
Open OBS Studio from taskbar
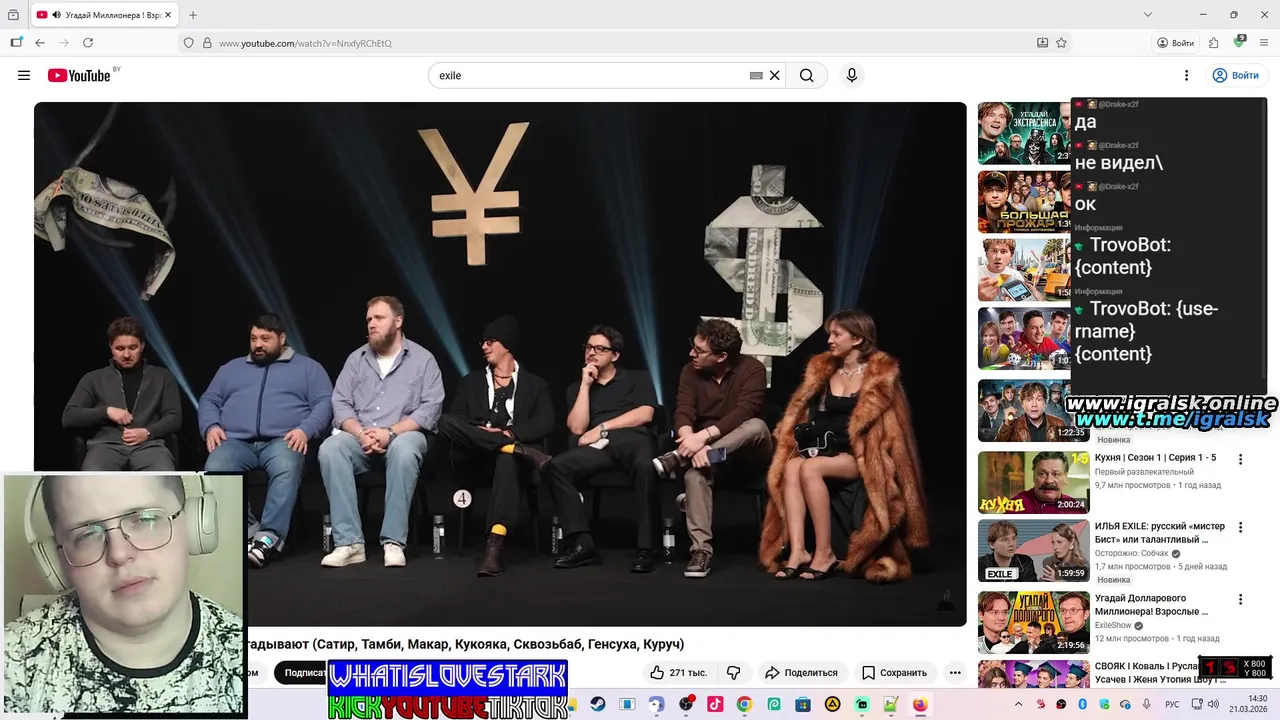(685, 704)
